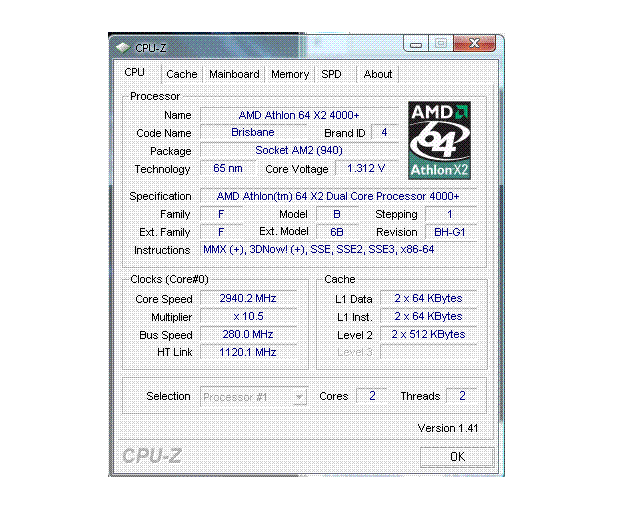Image resolution: width=640 pixels, height=512 pixels.
Task: Close the CPU-Z window
Action: [474, 43]
